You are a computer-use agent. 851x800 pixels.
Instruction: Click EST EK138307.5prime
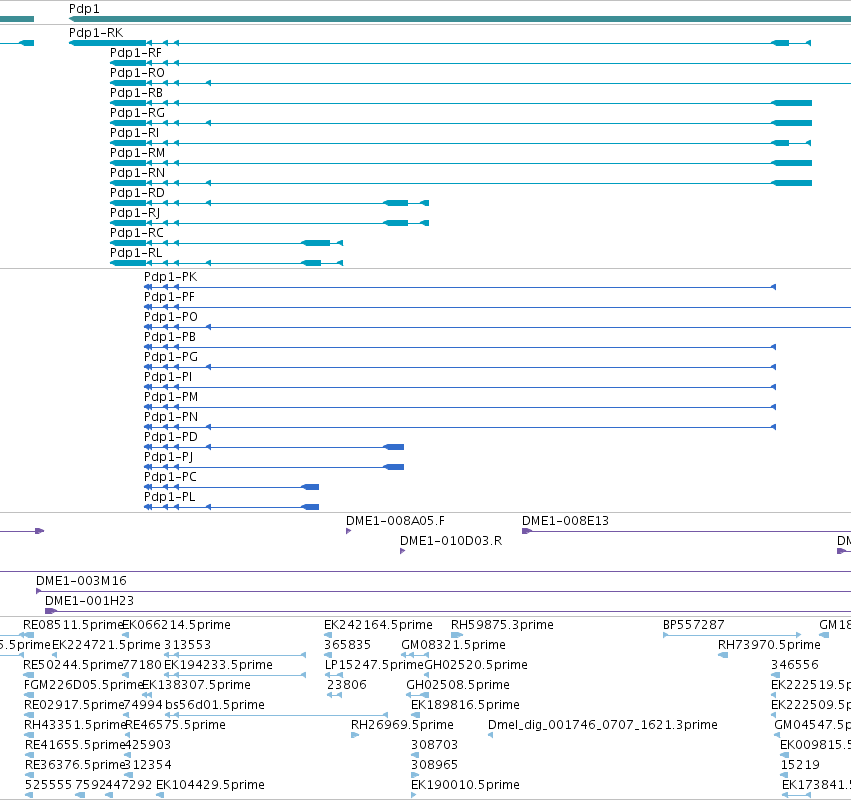[196, 685]
